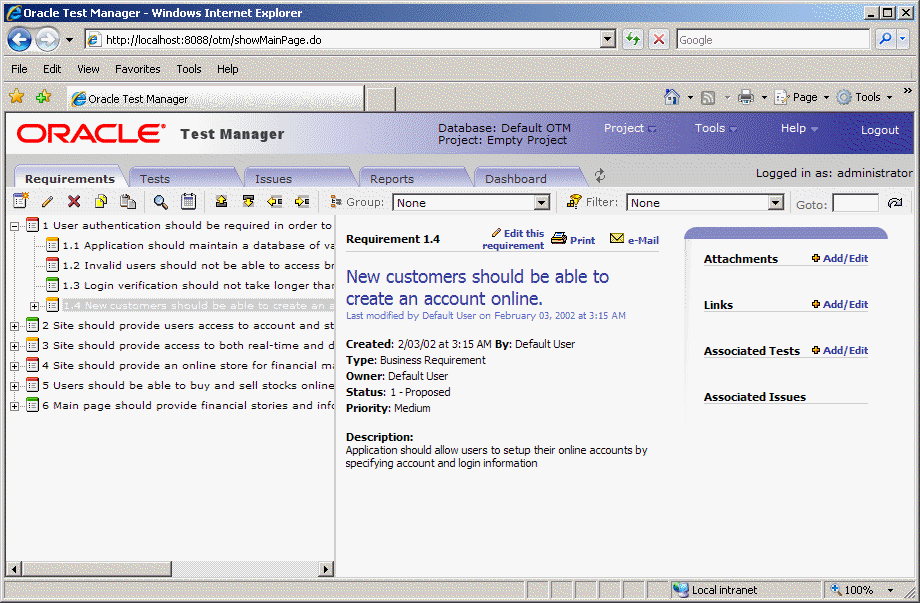
Task: Click the Filter funnel icon
Action: pyautogui.click(x=574, y=202)
